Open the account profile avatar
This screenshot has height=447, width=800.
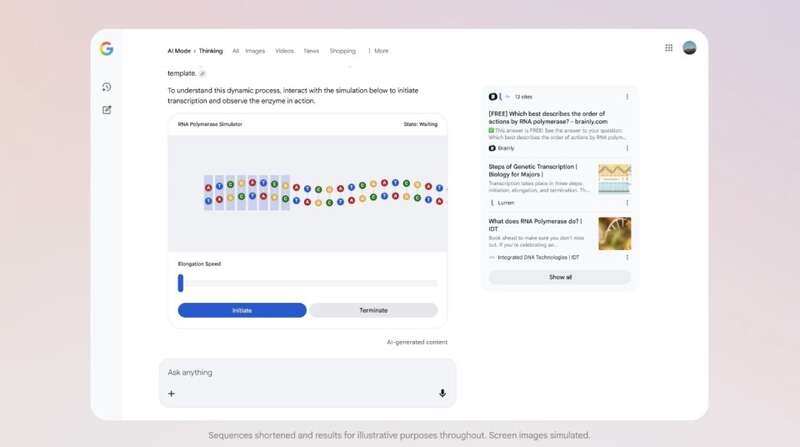pyautogui.click(x=689, y=48)
